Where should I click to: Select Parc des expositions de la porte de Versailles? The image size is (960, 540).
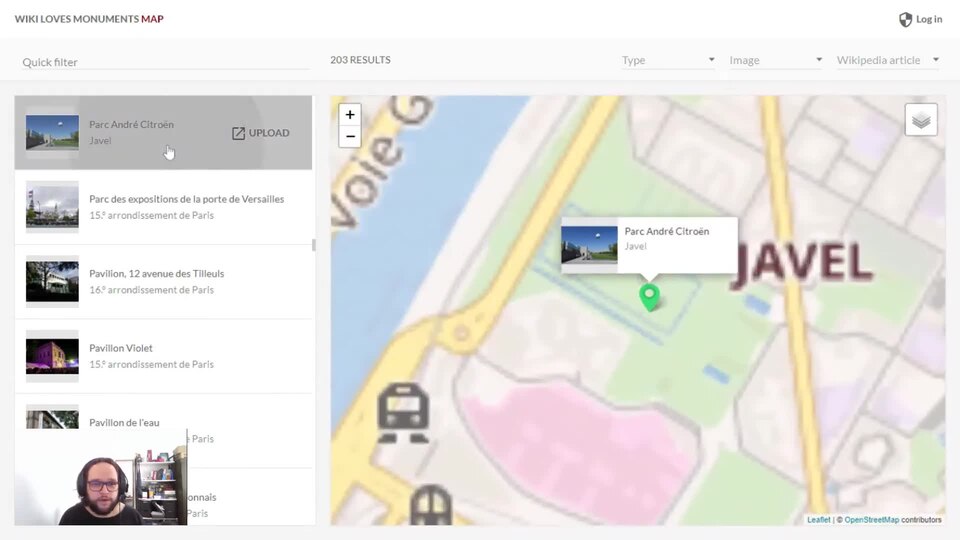(x=163, y=207)
